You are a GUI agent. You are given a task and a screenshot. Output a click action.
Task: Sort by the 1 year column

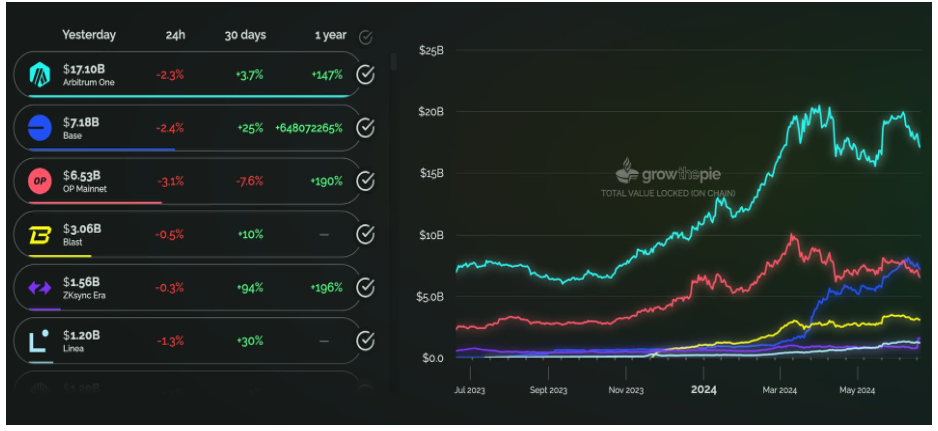pos(330,35)
